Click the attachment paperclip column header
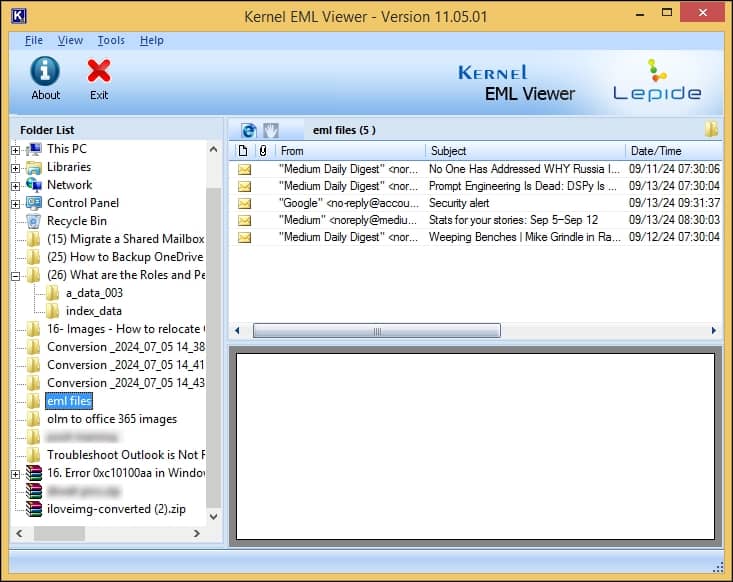This screenshot has width=733, height=582. (263, 151)
